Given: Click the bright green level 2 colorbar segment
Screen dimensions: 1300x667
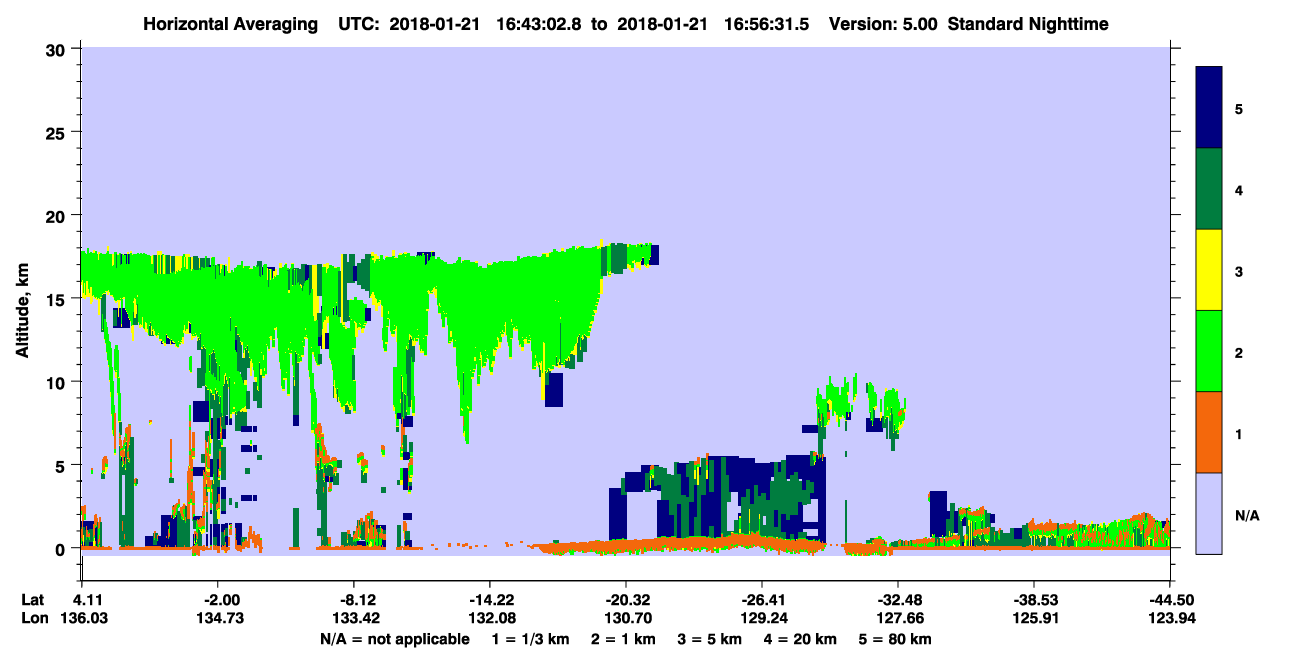Looking at the screenshot, I should pos(1209,351).
